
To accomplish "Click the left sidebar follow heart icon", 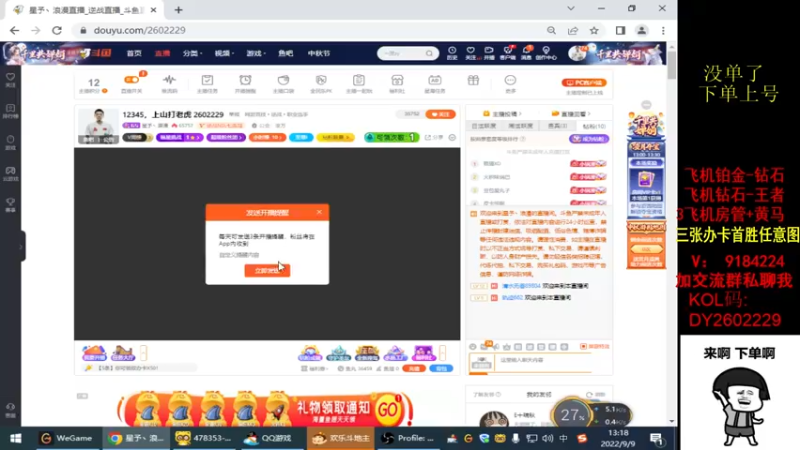I will click(11, 77).
